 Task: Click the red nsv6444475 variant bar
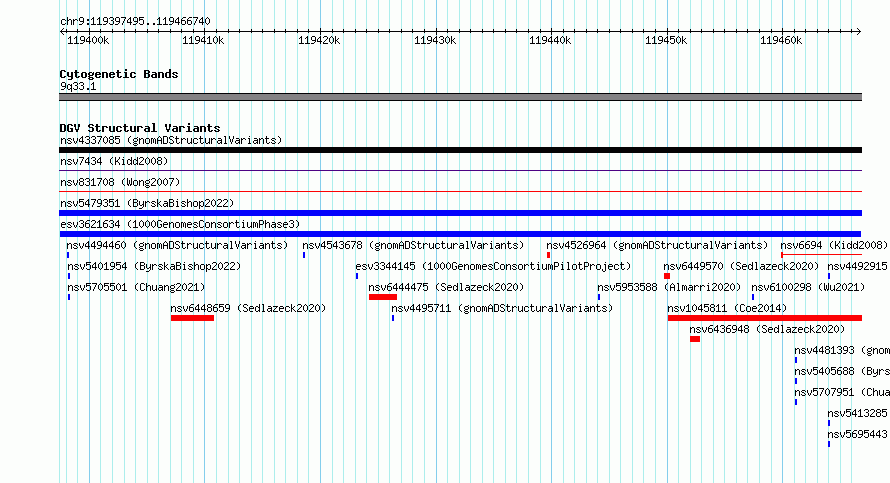click(x=383, y=297)
